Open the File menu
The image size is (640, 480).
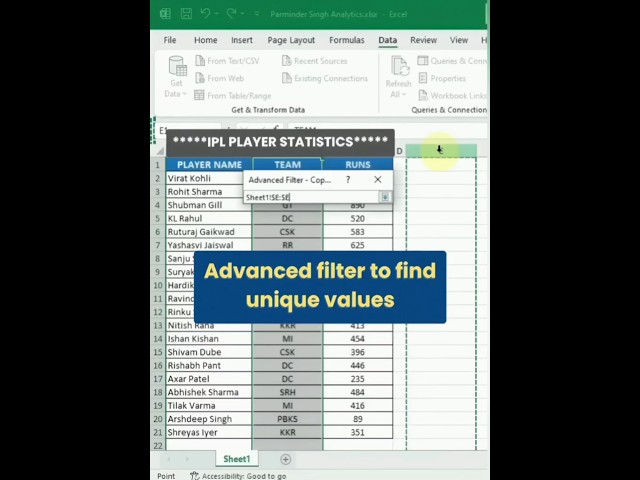point(170,40)
